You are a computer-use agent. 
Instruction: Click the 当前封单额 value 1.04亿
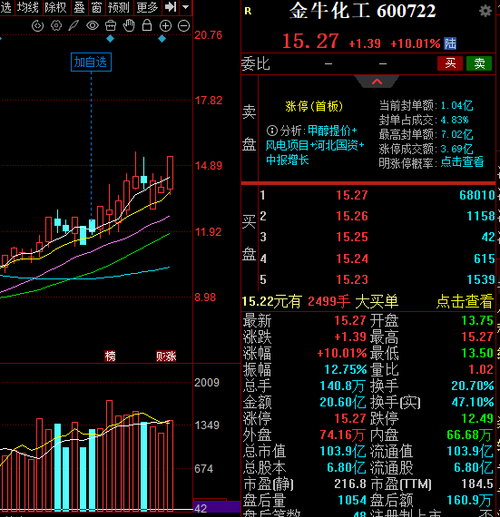pyautogui.click(x=457, y=106)
